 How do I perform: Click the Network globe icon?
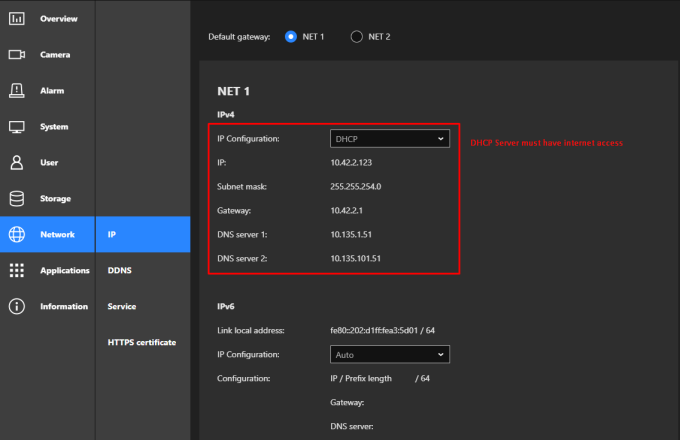click(17, 235)
